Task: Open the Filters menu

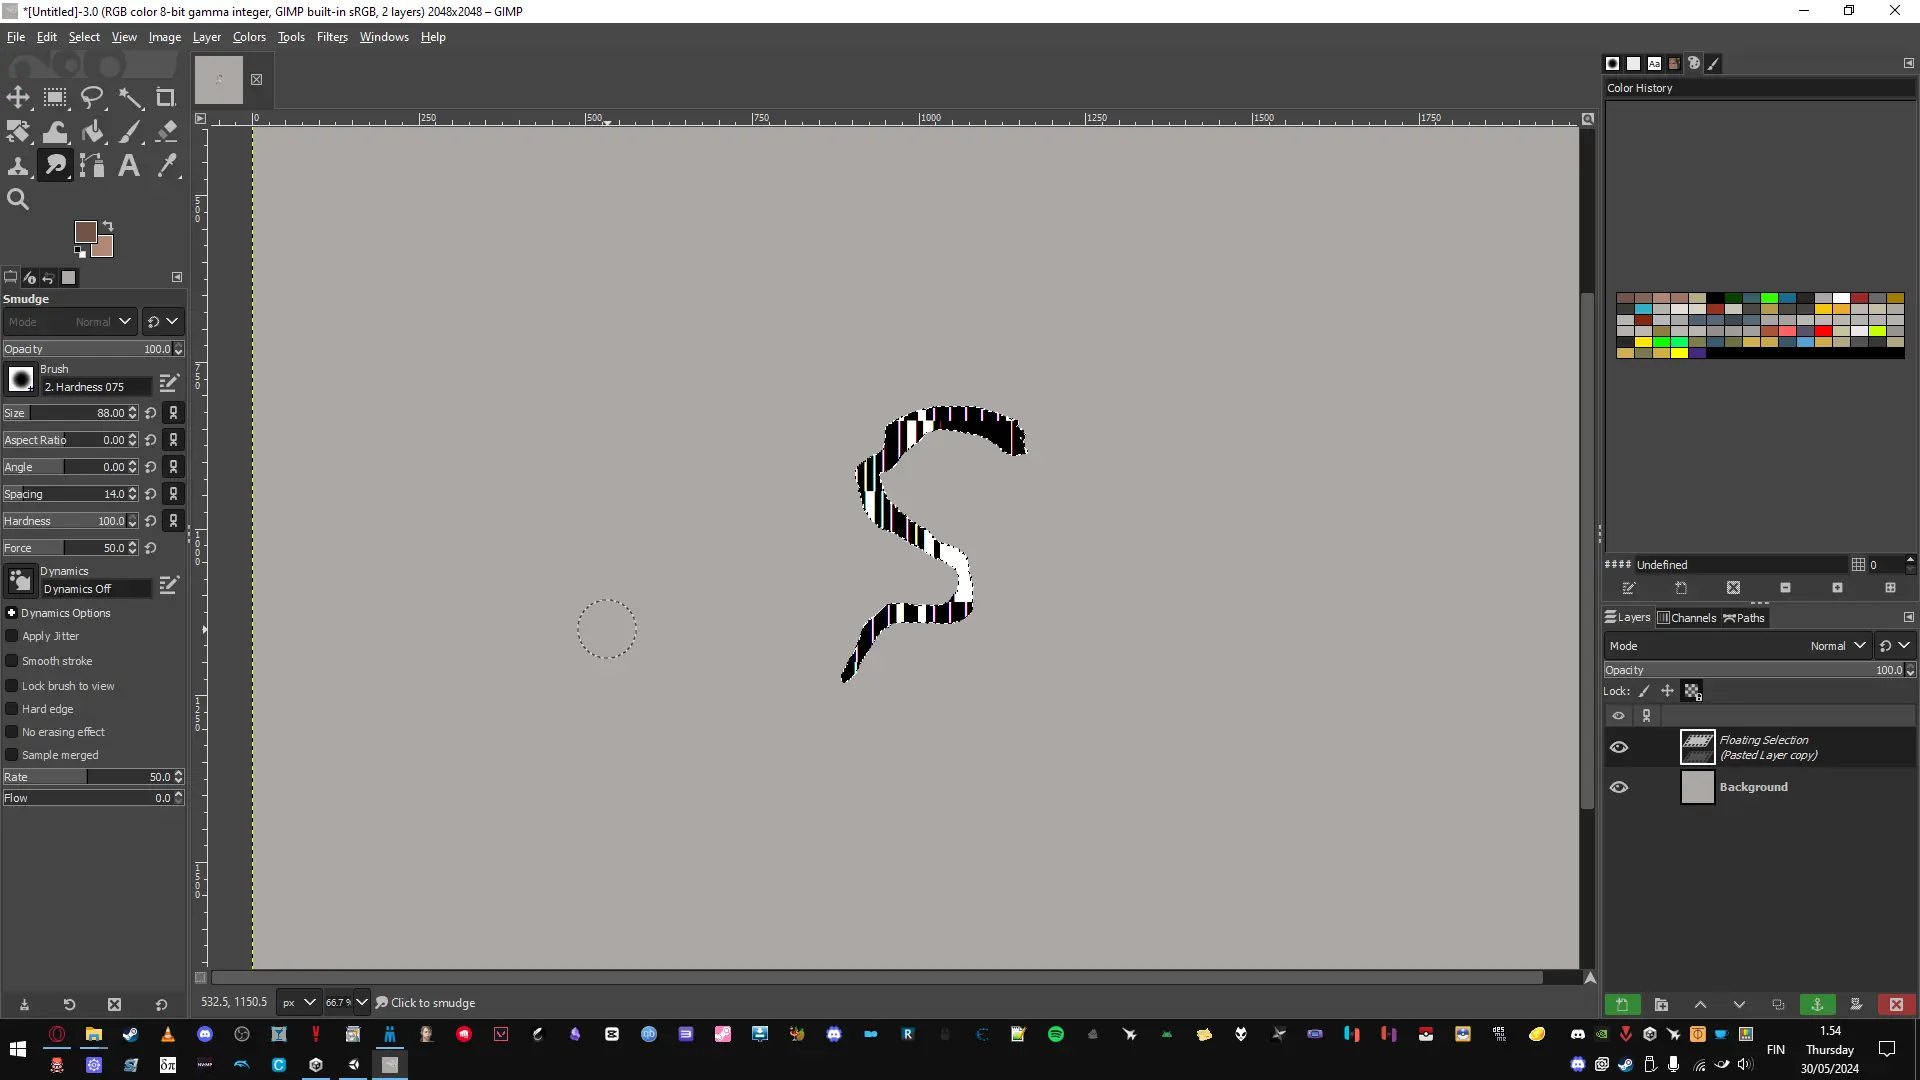Action: tap(332, 37)
